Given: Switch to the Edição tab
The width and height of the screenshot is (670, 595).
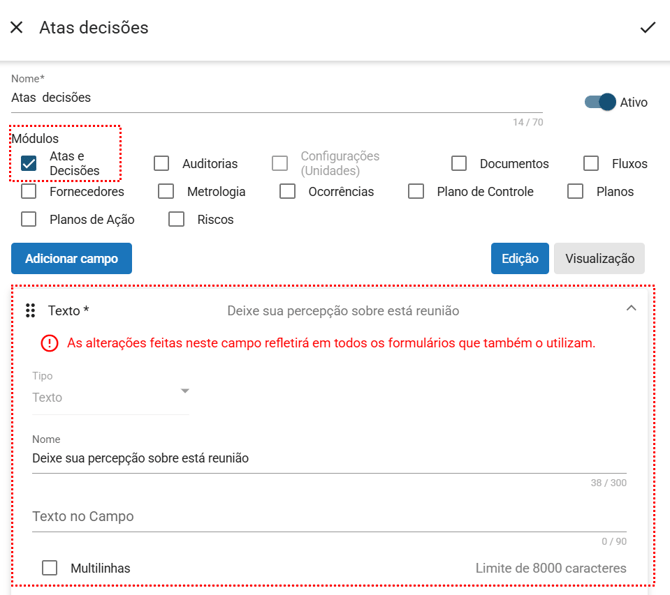Looking at the screenshot, I should point(519,258).
